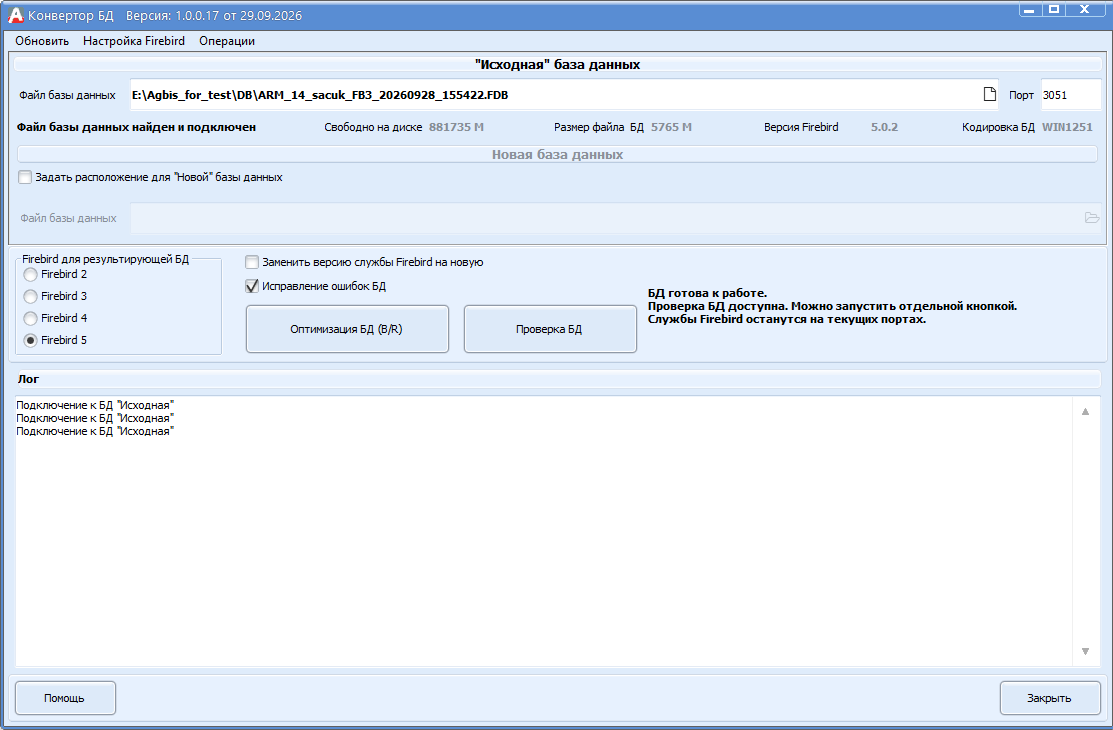Click the browse file icon for source database
Image resolution: width=1113 pixels, height=730 pixels.
pyautogui.click(x=989, y=94)
